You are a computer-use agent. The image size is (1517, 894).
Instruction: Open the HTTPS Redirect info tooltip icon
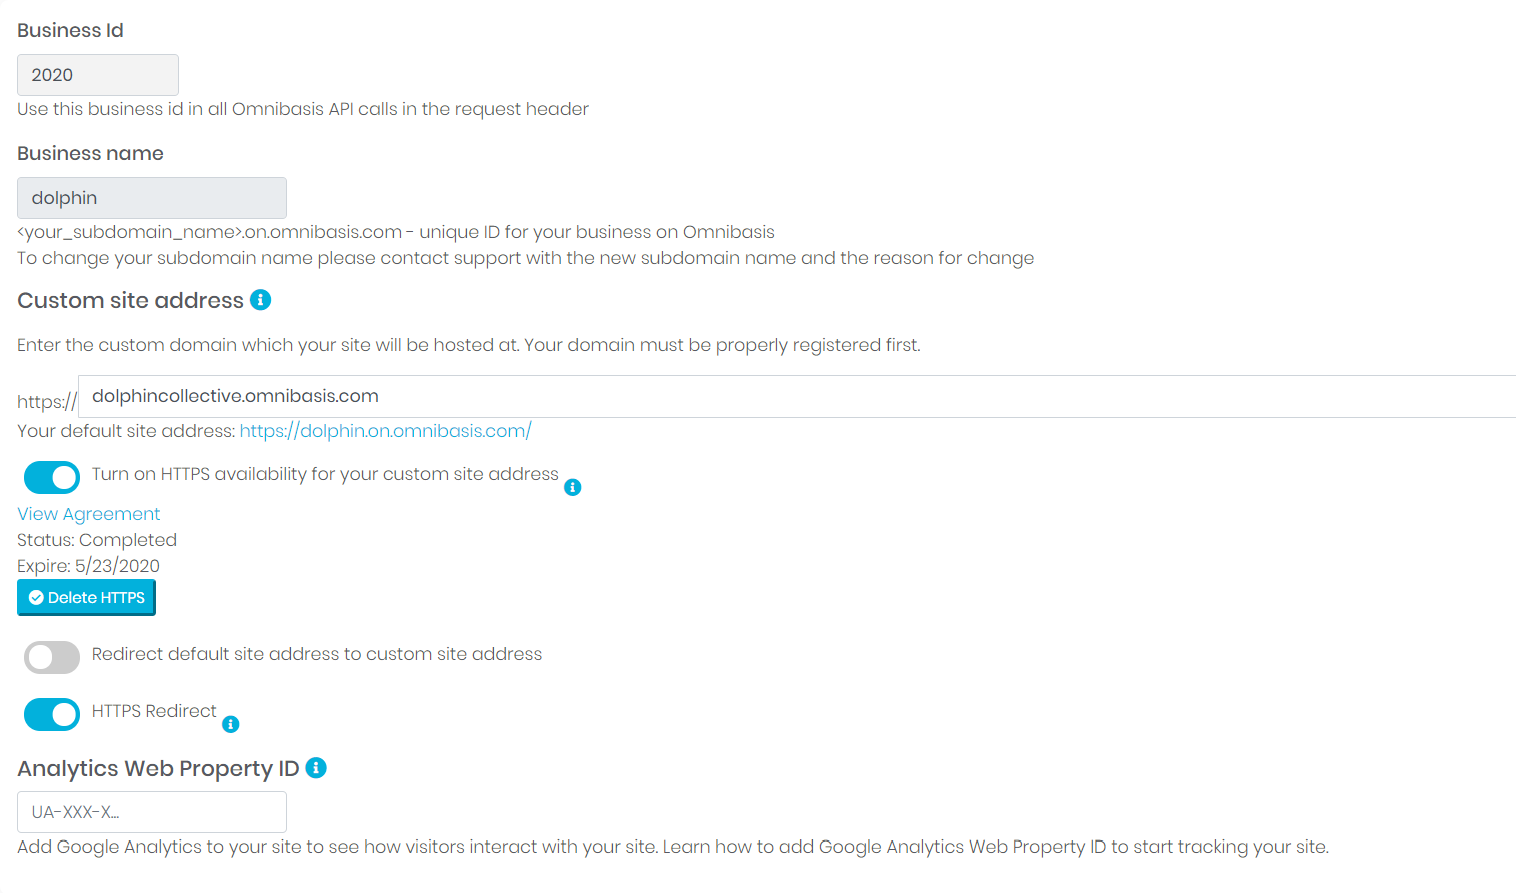point(231,724)
